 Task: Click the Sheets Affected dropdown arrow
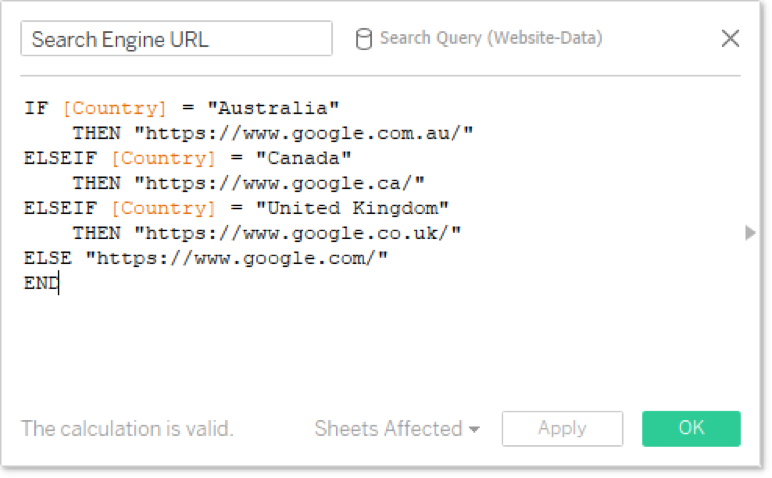[x=474, y=430]
